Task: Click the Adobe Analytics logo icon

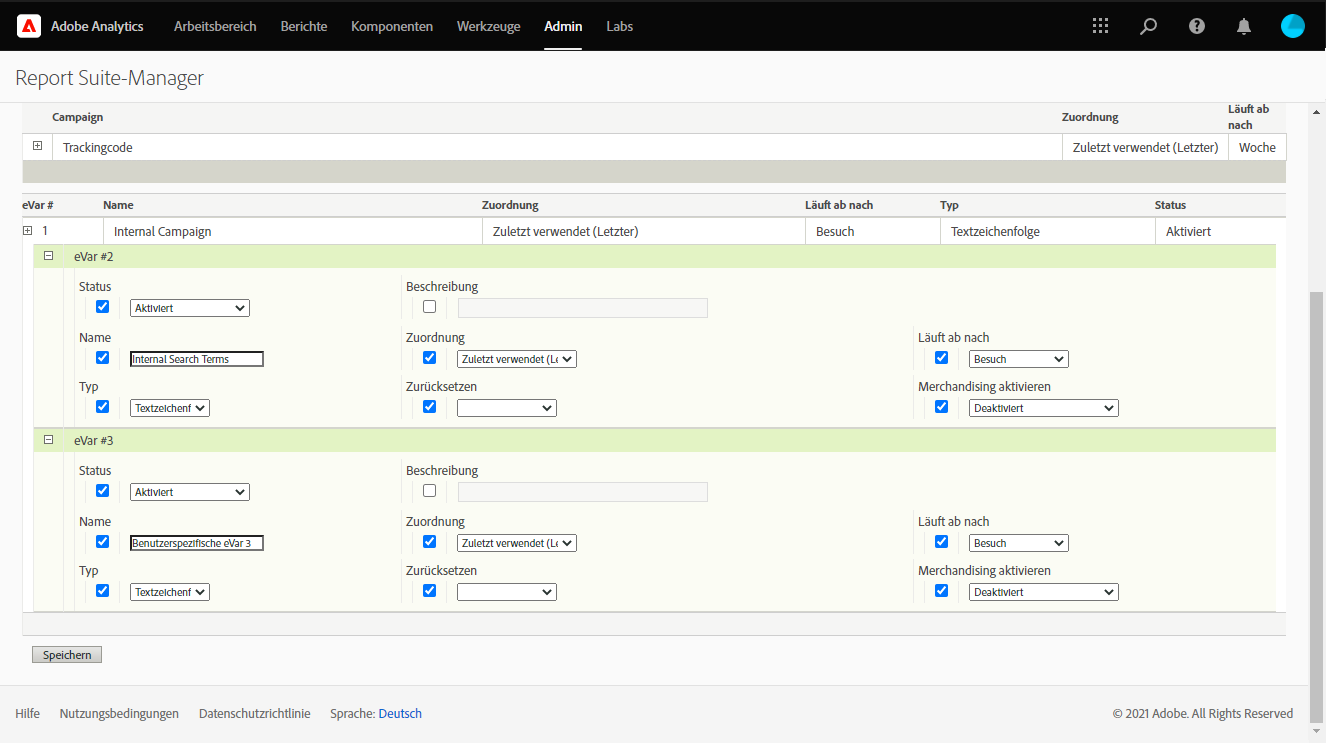Action: pos(29,26)
